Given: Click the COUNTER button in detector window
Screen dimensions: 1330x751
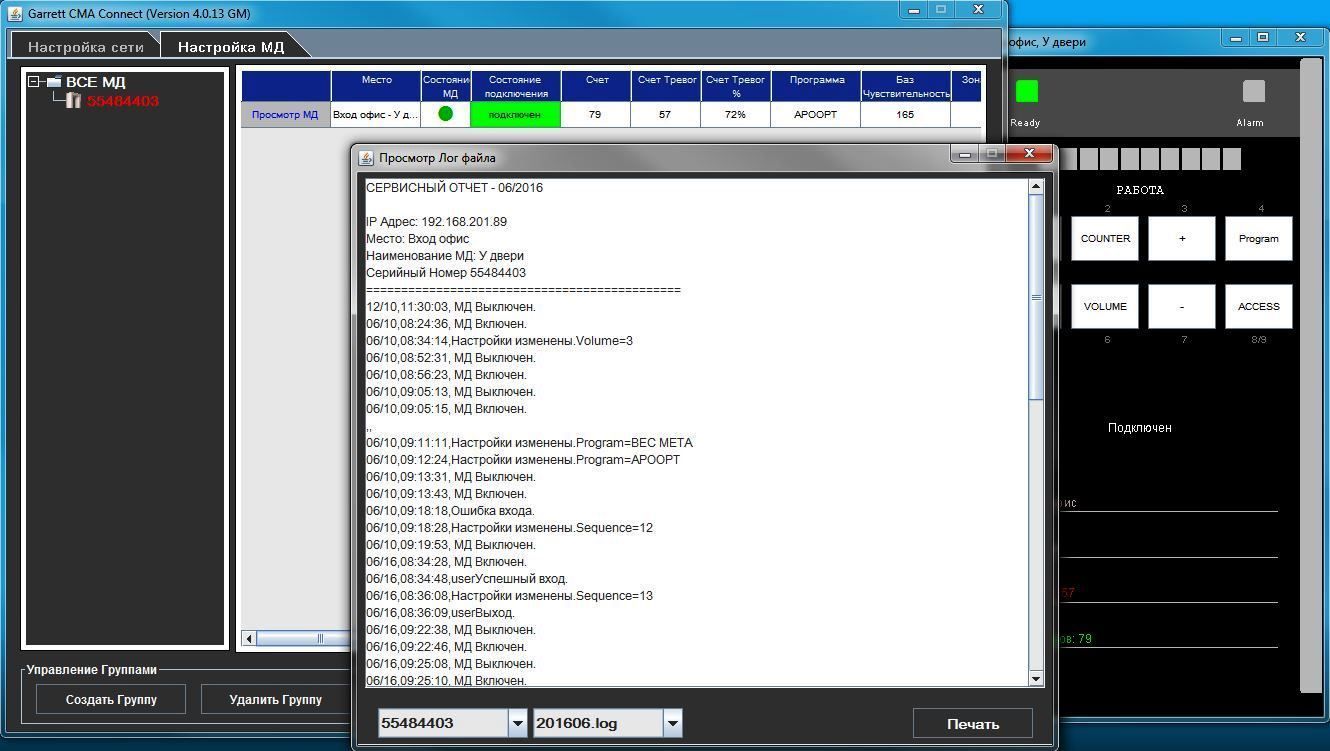Looking at the screenshot, I should pos(1105,239).
